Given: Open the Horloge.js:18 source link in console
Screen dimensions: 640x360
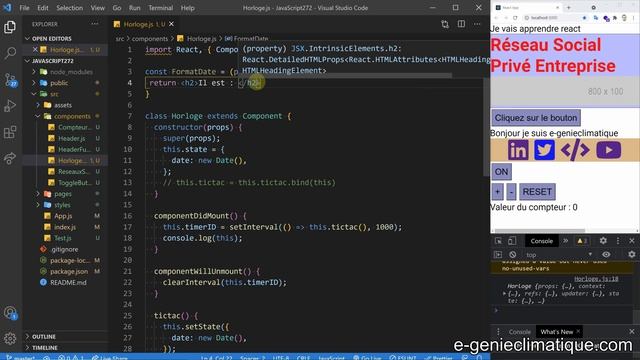Looking at the screenshot, I should [596, 279].
